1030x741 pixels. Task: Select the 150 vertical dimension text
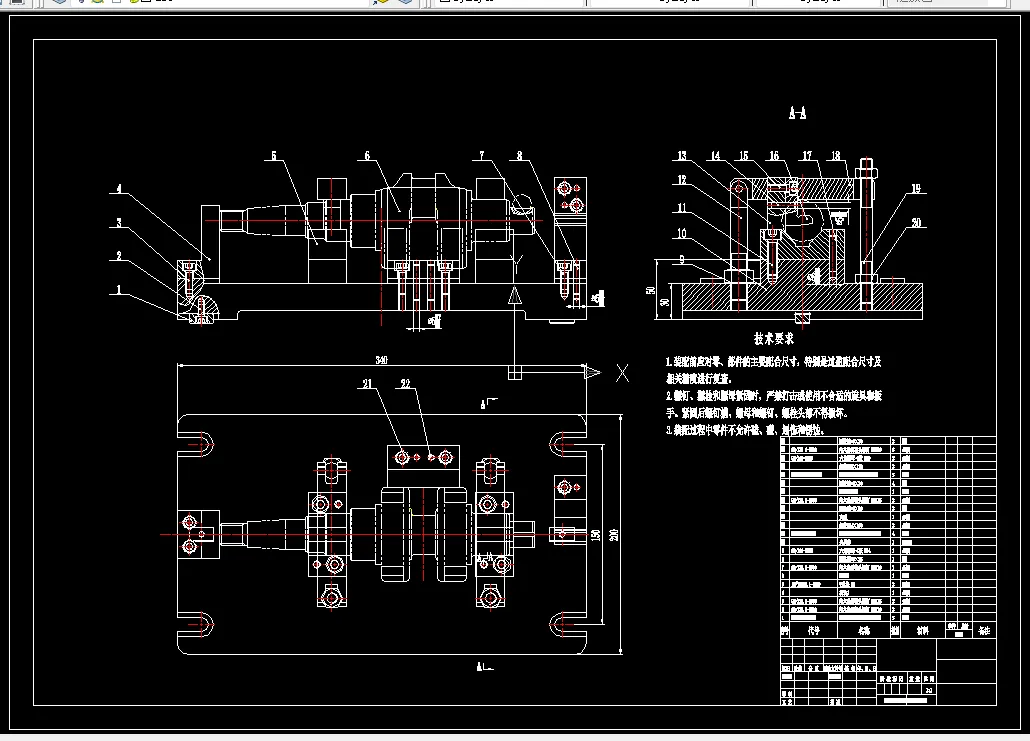click(596, 535)
